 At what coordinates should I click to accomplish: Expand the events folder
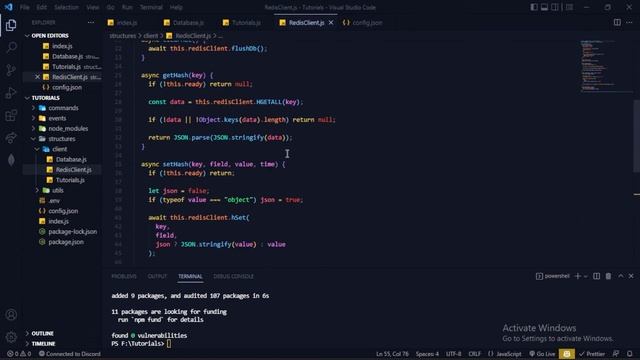coord(57,118)
